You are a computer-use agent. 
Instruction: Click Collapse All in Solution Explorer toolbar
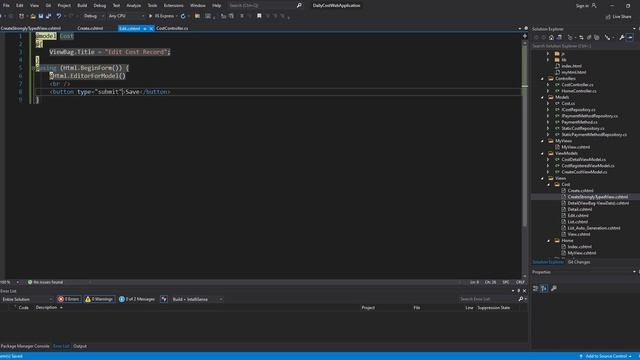click(x=589, y=37)
